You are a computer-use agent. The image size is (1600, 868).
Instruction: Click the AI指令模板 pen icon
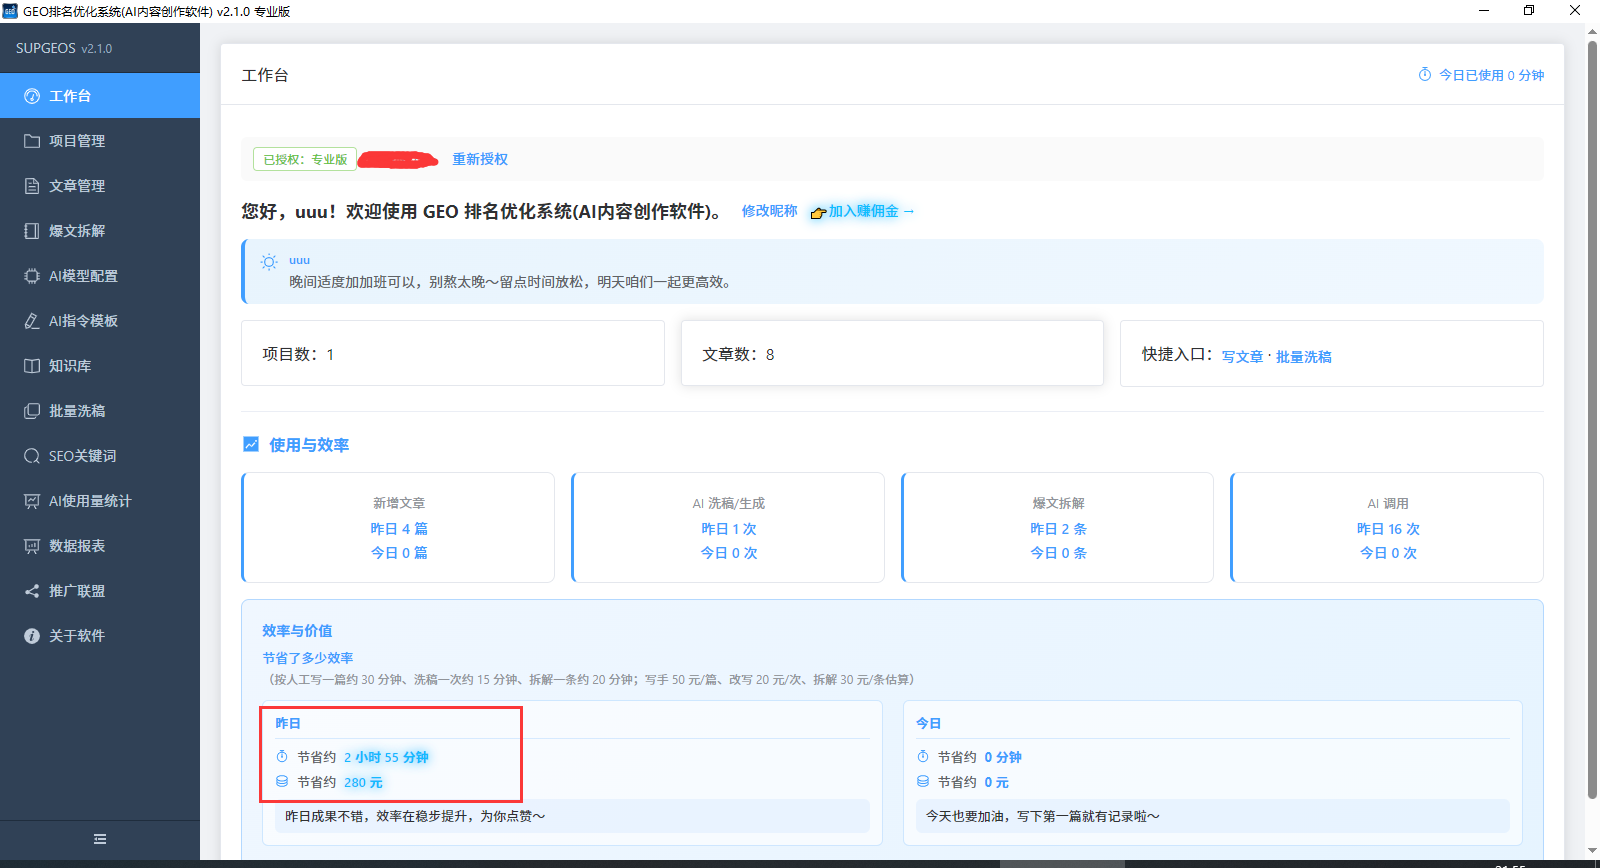tap(32, 321)
